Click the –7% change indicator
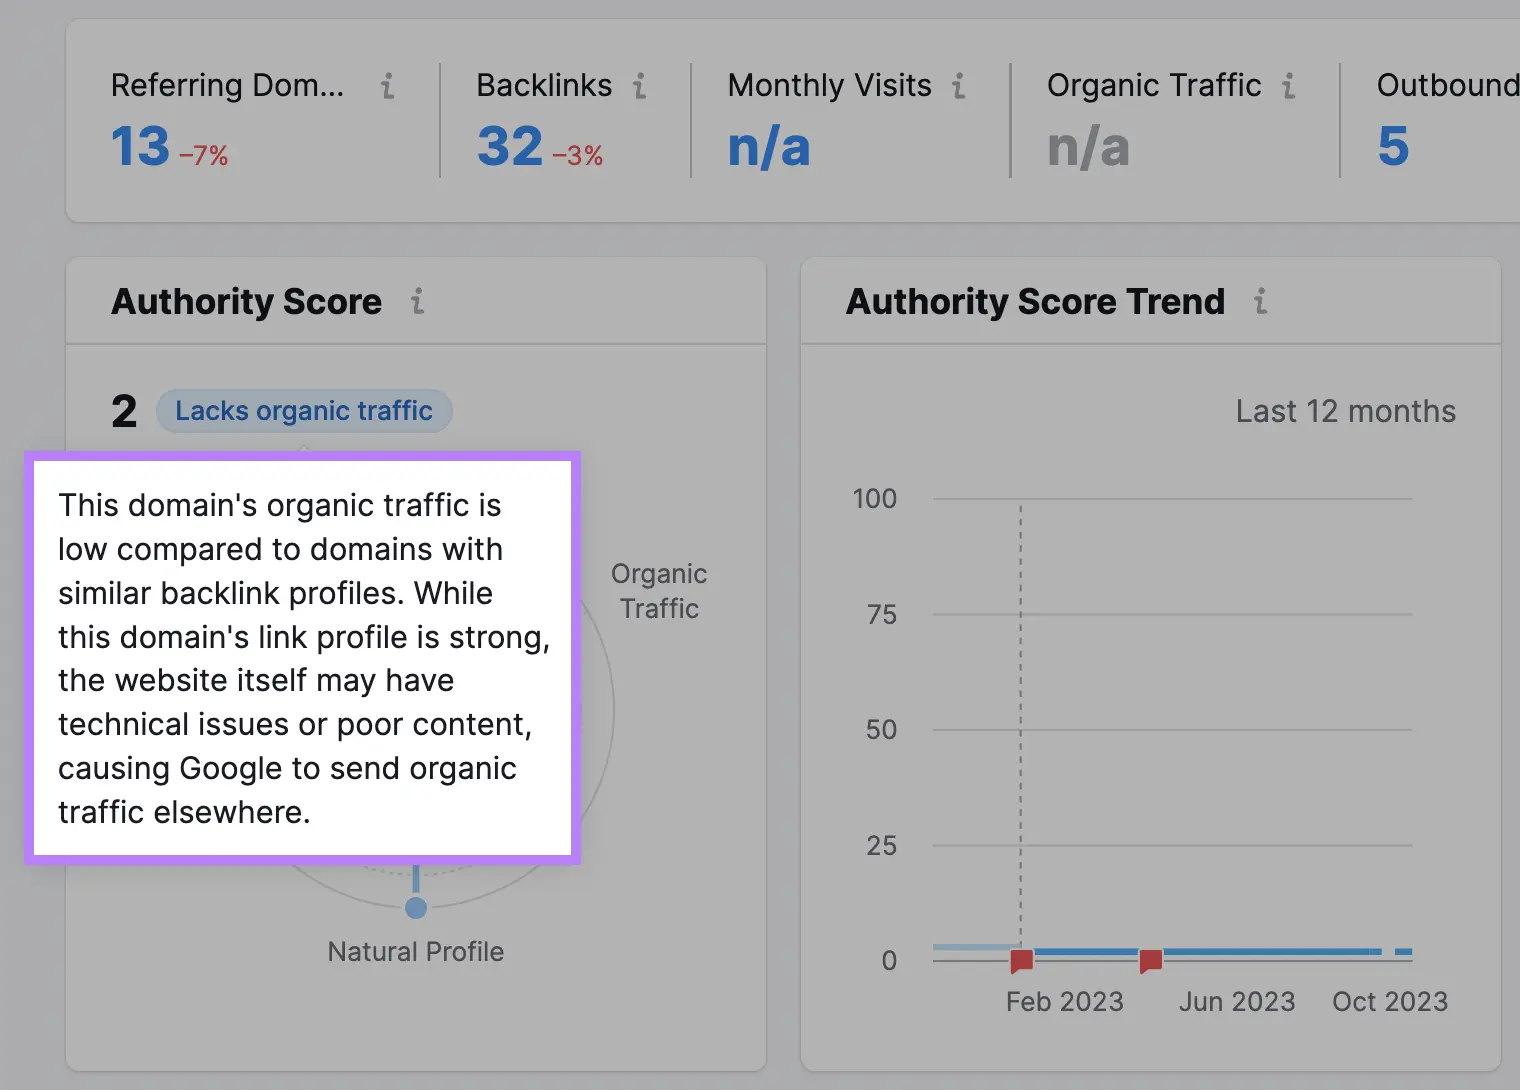 [x=204, y=155]
